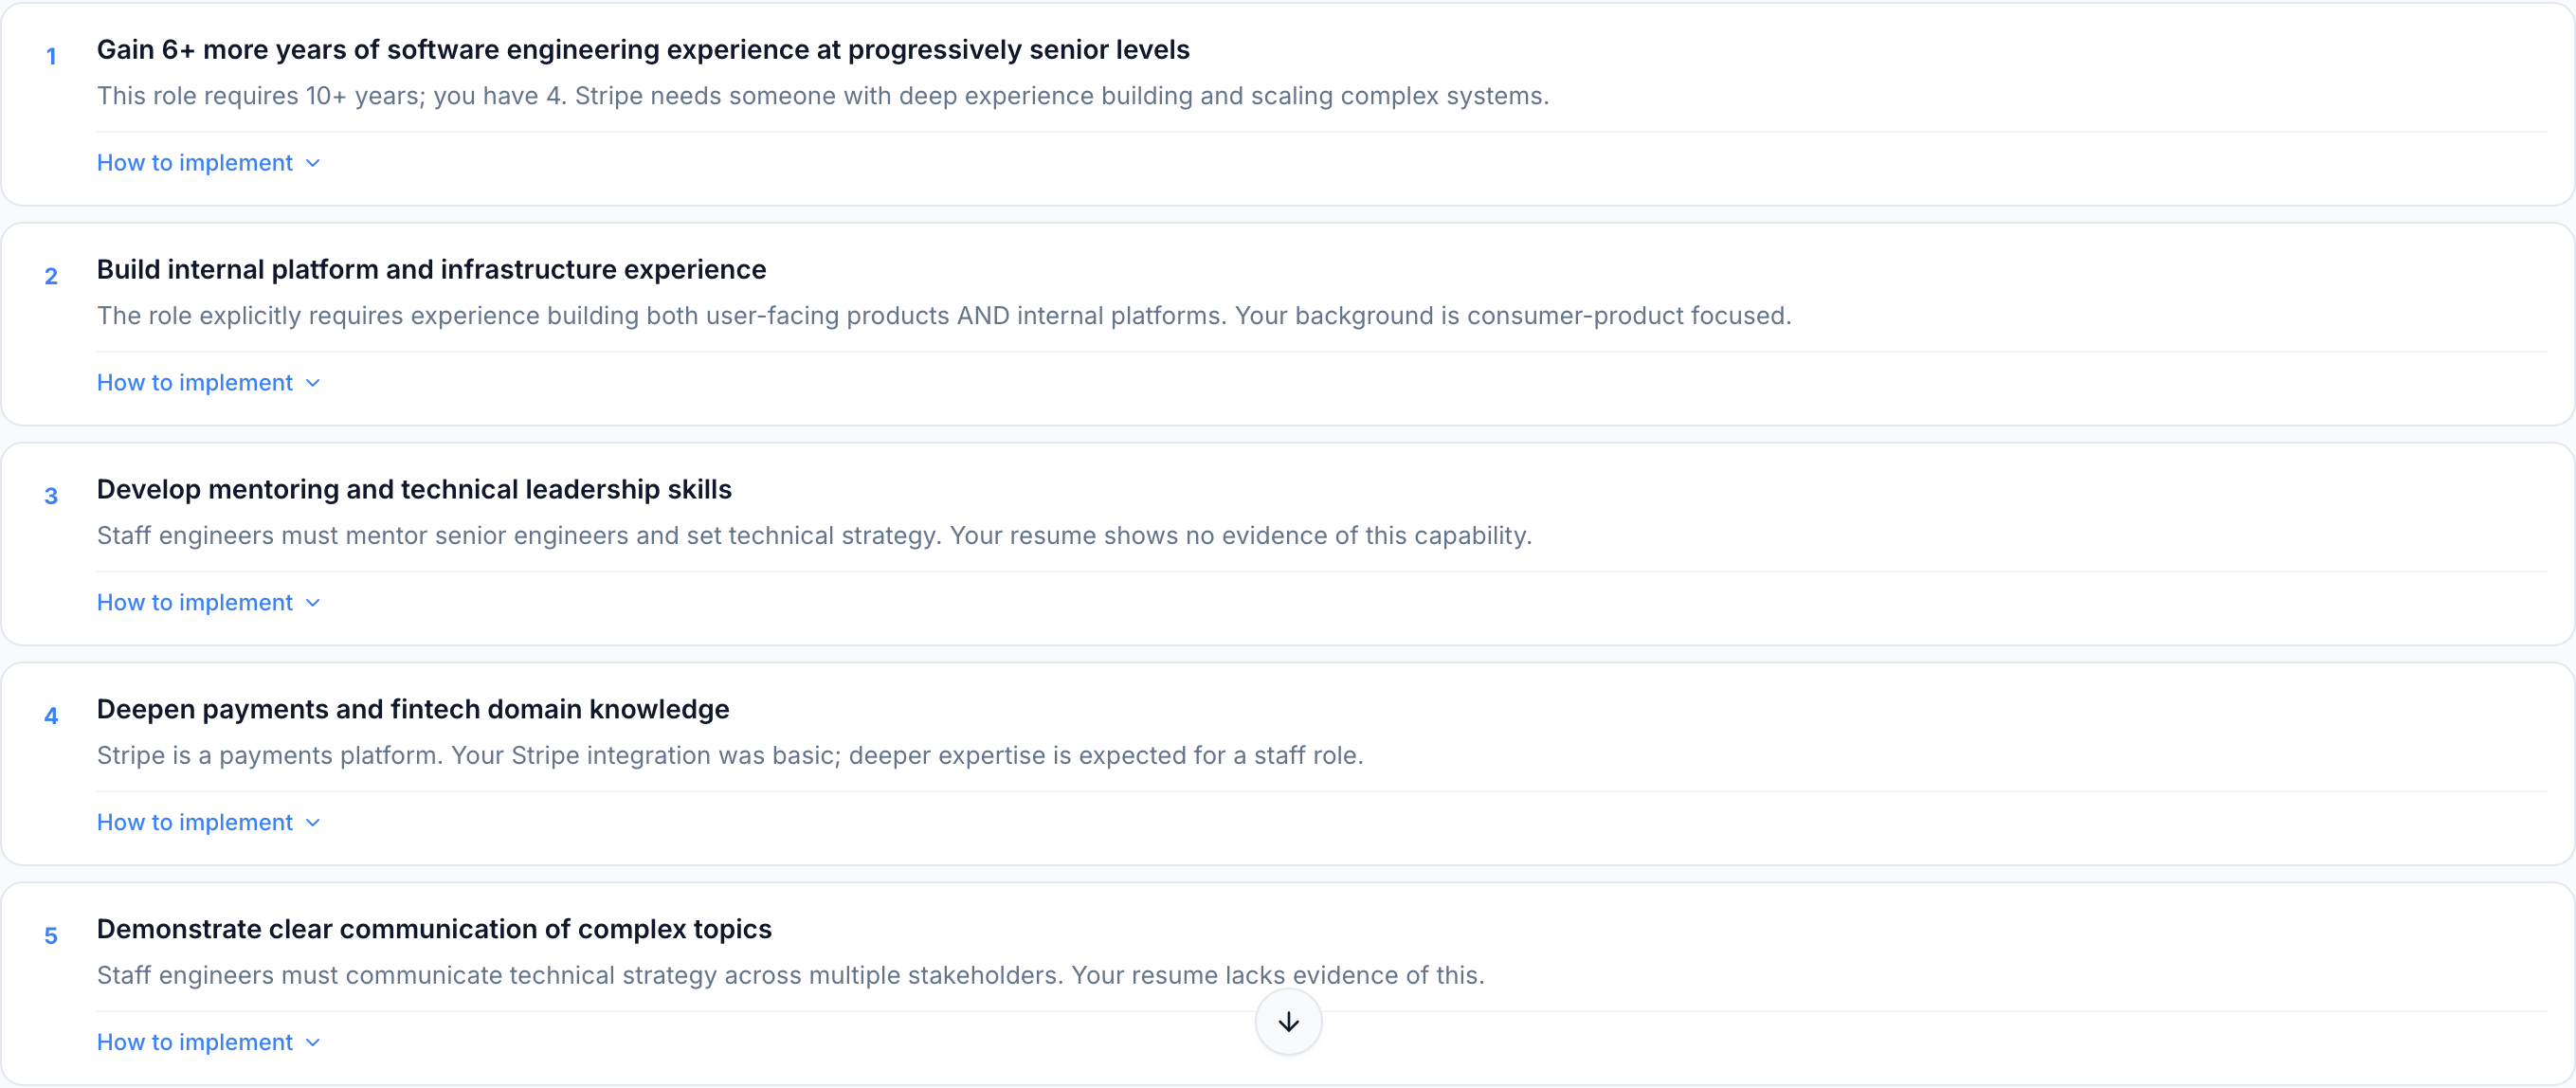Click the scroll-down arrow button
Viewport: 2576px width, 1088px height.
(1288, 1021)
